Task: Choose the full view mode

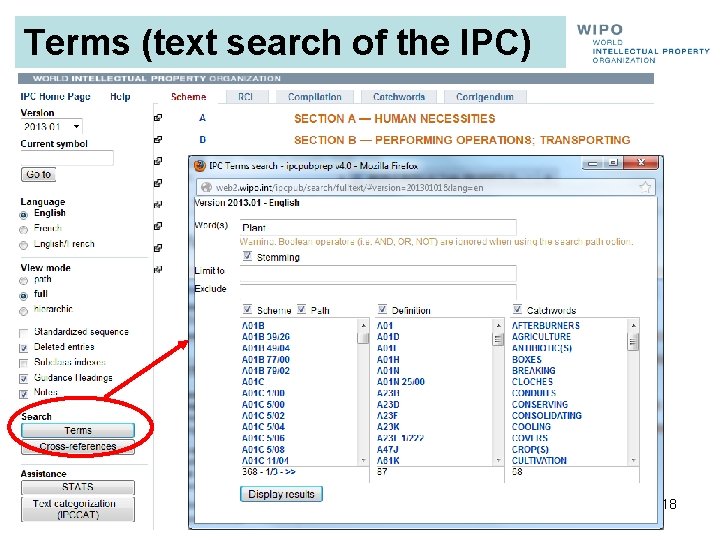Action: pyautogui.click(x=23, y=296)
